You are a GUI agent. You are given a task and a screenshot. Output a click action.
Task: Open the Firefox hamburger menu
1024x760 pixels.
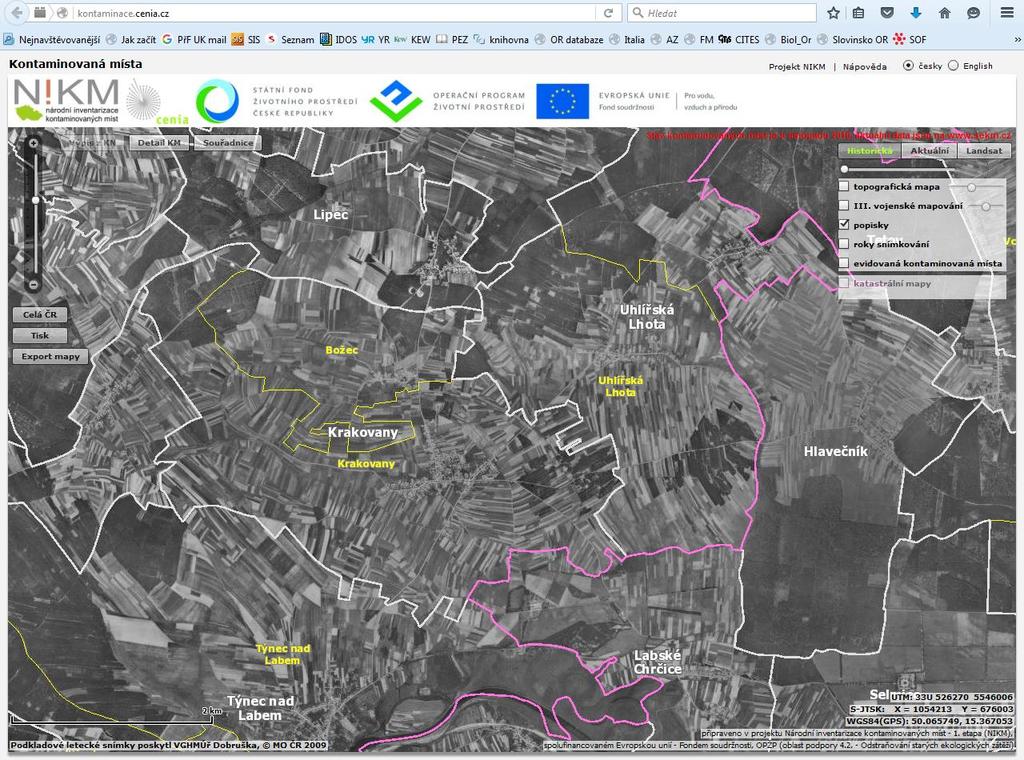pos(1007,13)
